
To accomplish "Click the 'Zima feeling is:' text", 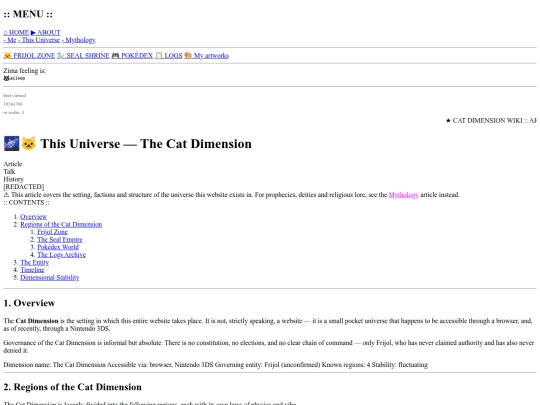I will pos(25,71).
